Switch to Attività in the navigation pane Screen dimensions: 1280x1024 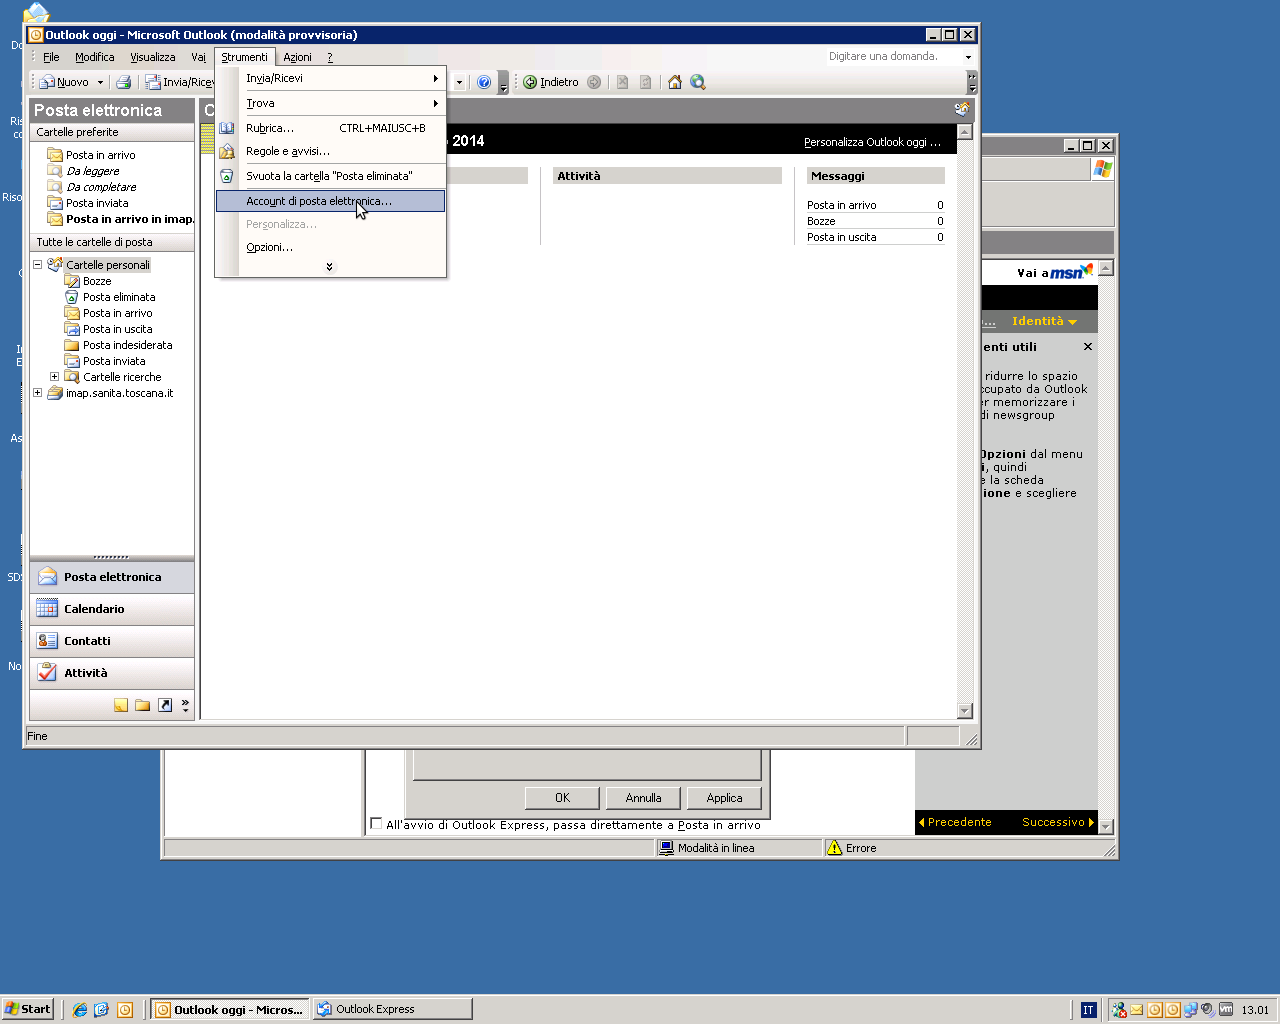pos(112,673)
